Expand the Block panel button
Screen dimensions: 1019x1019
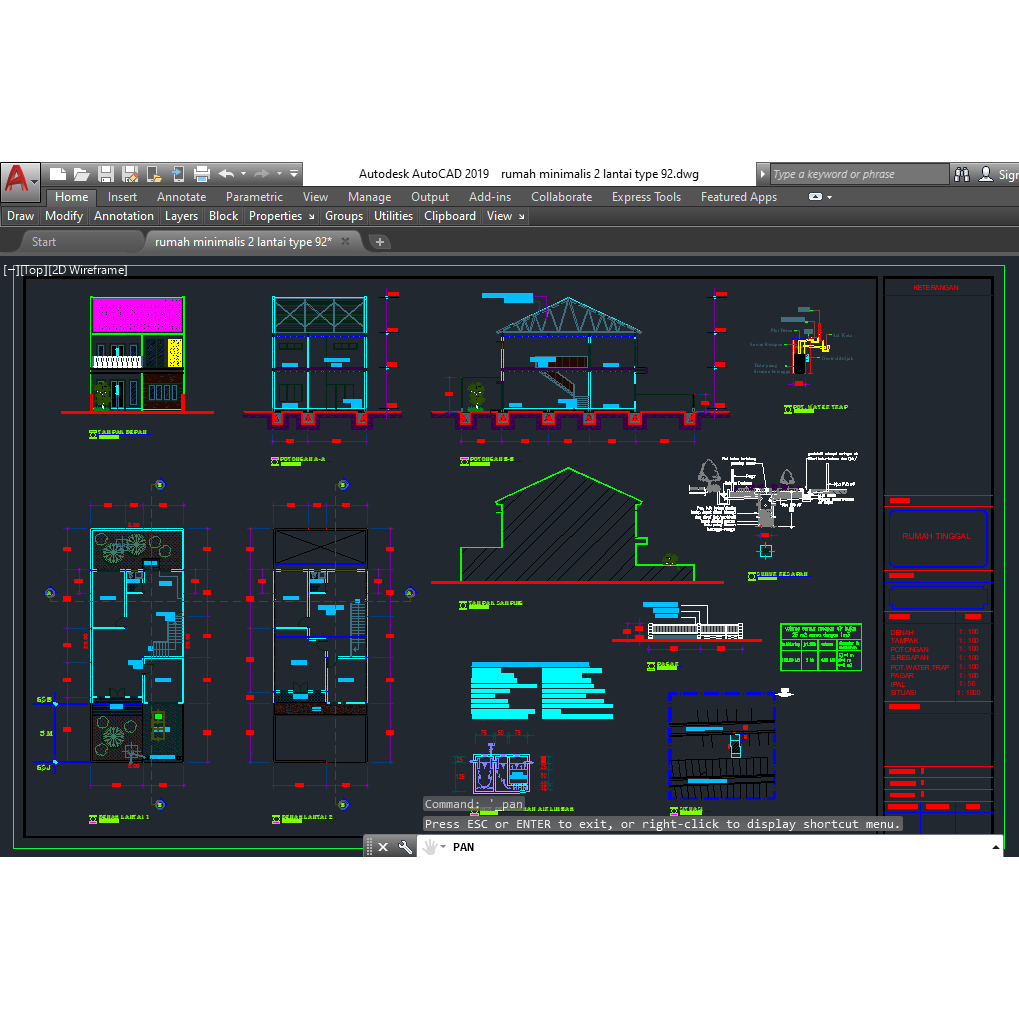pyautogui.click(x=224, y=216)
